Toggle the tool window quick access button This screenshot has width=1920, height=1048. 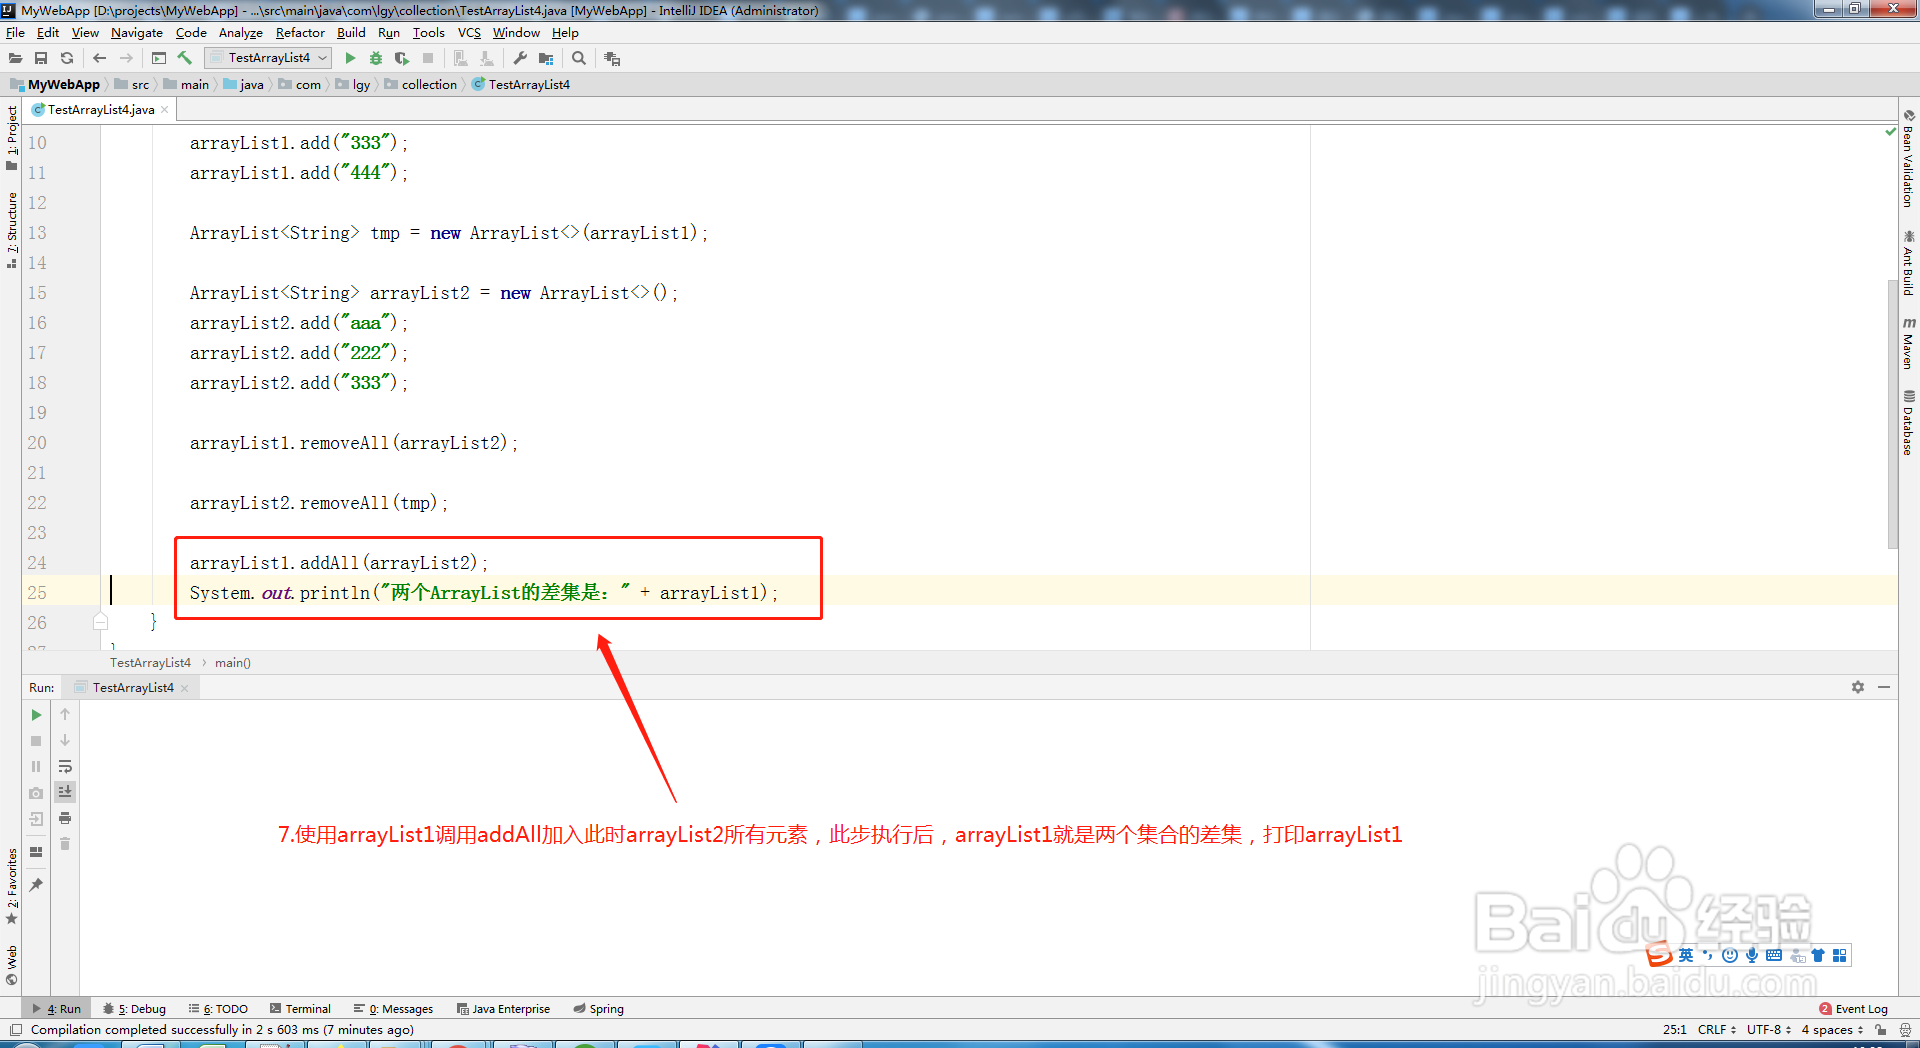tap(15, 1029)
